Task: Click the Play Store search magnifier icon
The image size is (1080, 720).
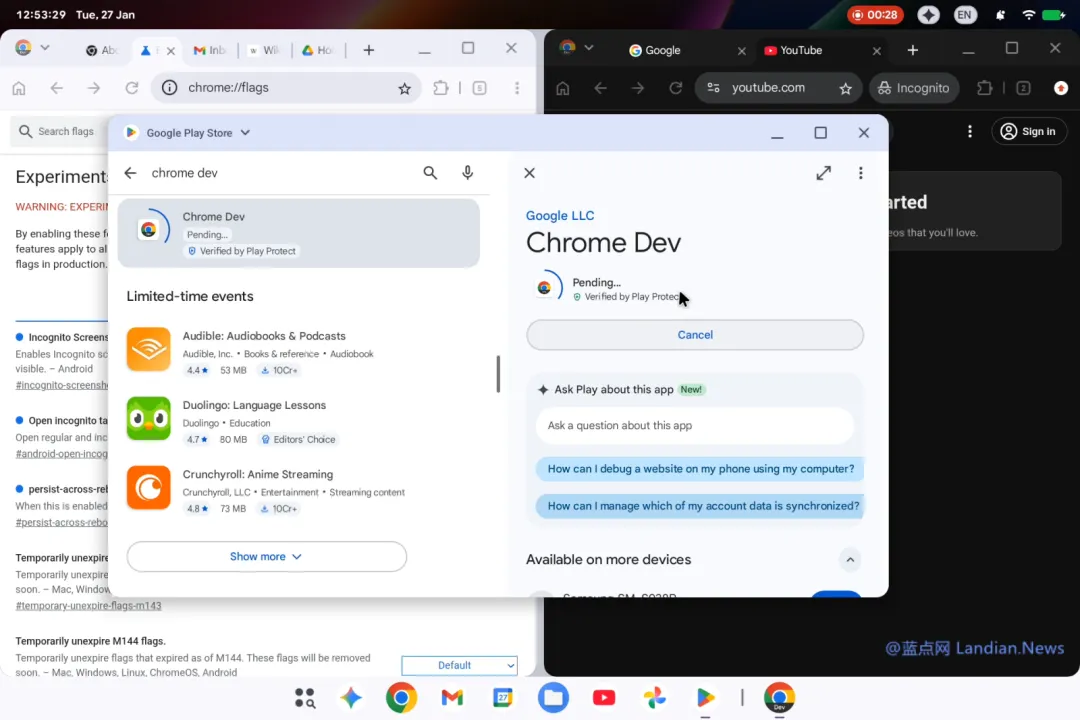Action: click(430, 173)
